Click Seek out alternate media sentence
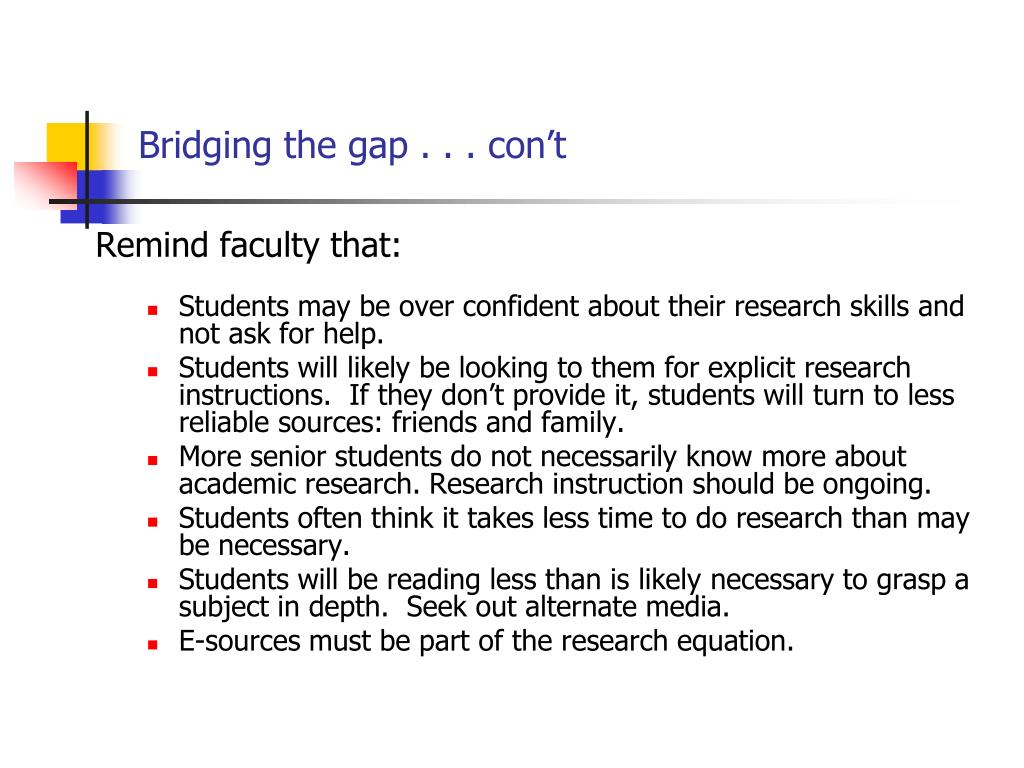This screenshot has width=1024, height=768. click(568, 607)
